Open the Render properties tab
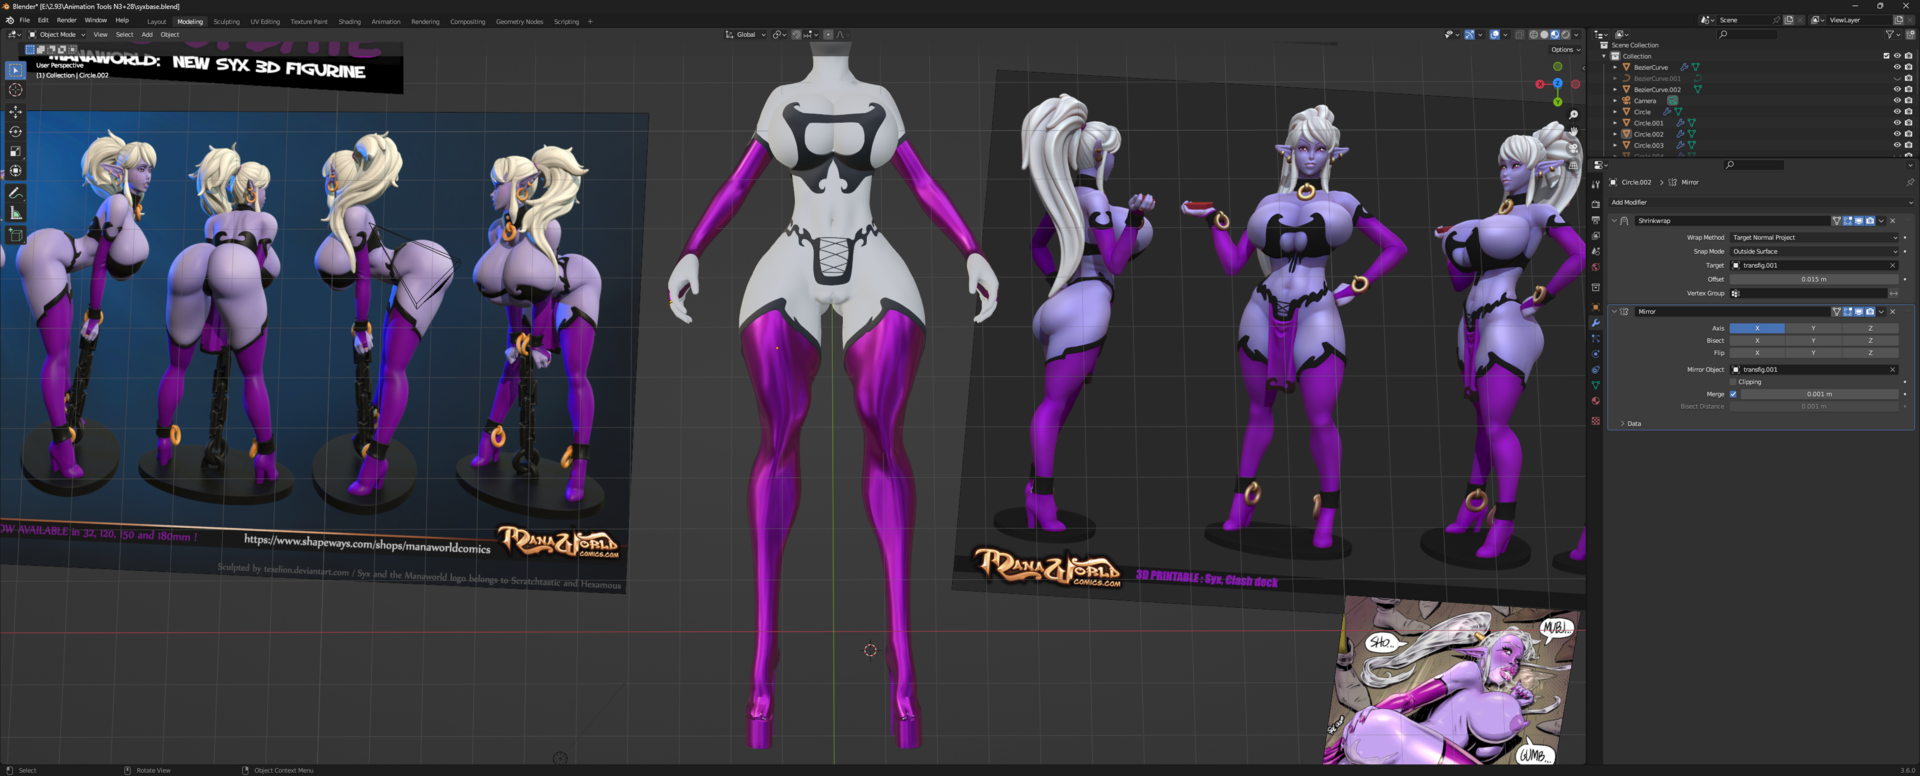The image size is (1920, 776). [1595, 204]
